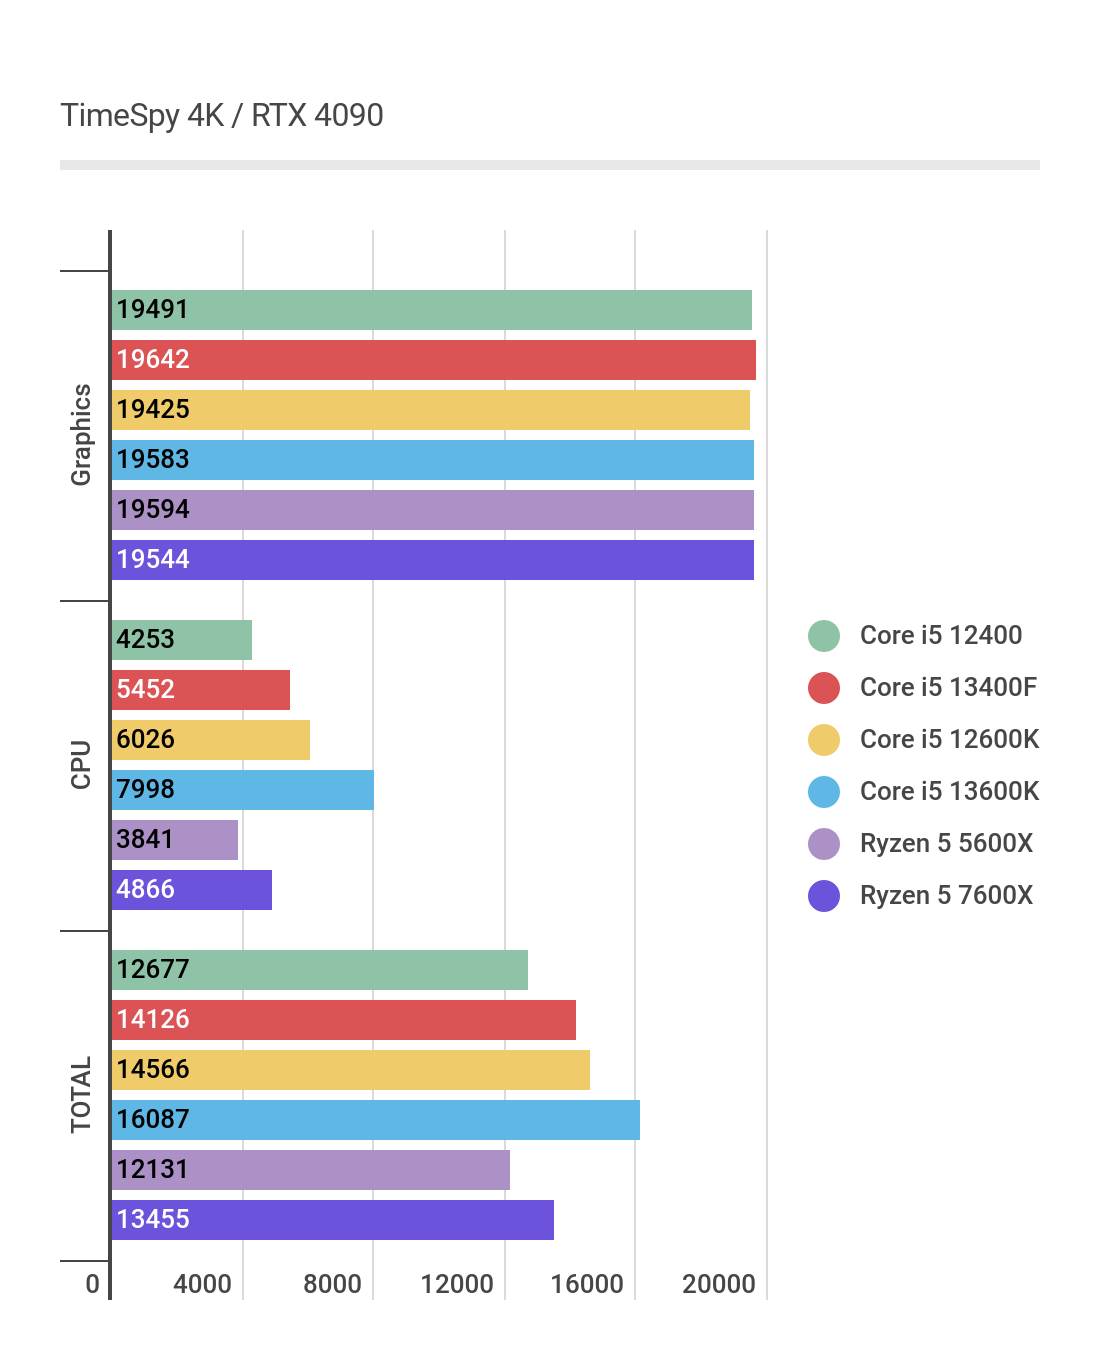Select the CPU bar with value 7998
1100x1368 pixels.
[x=243, y=790]
